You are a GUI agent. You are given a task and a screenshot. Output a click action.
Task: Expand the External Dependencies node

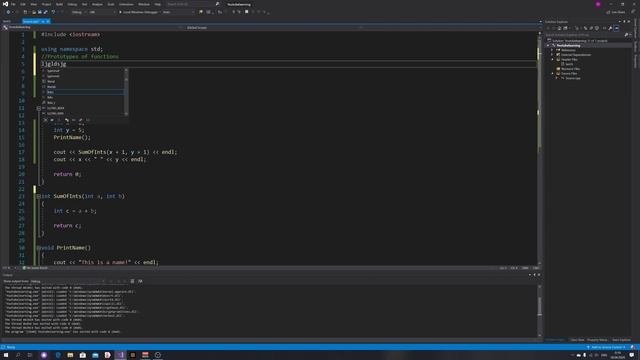coord(552,55)
